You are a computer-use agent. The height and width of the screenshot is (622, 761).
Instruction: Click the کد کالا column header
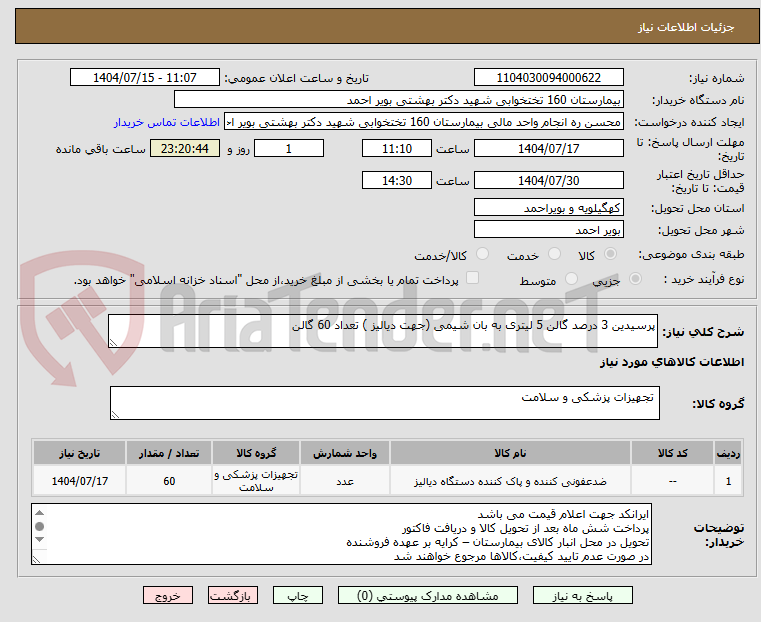point(672,453)
